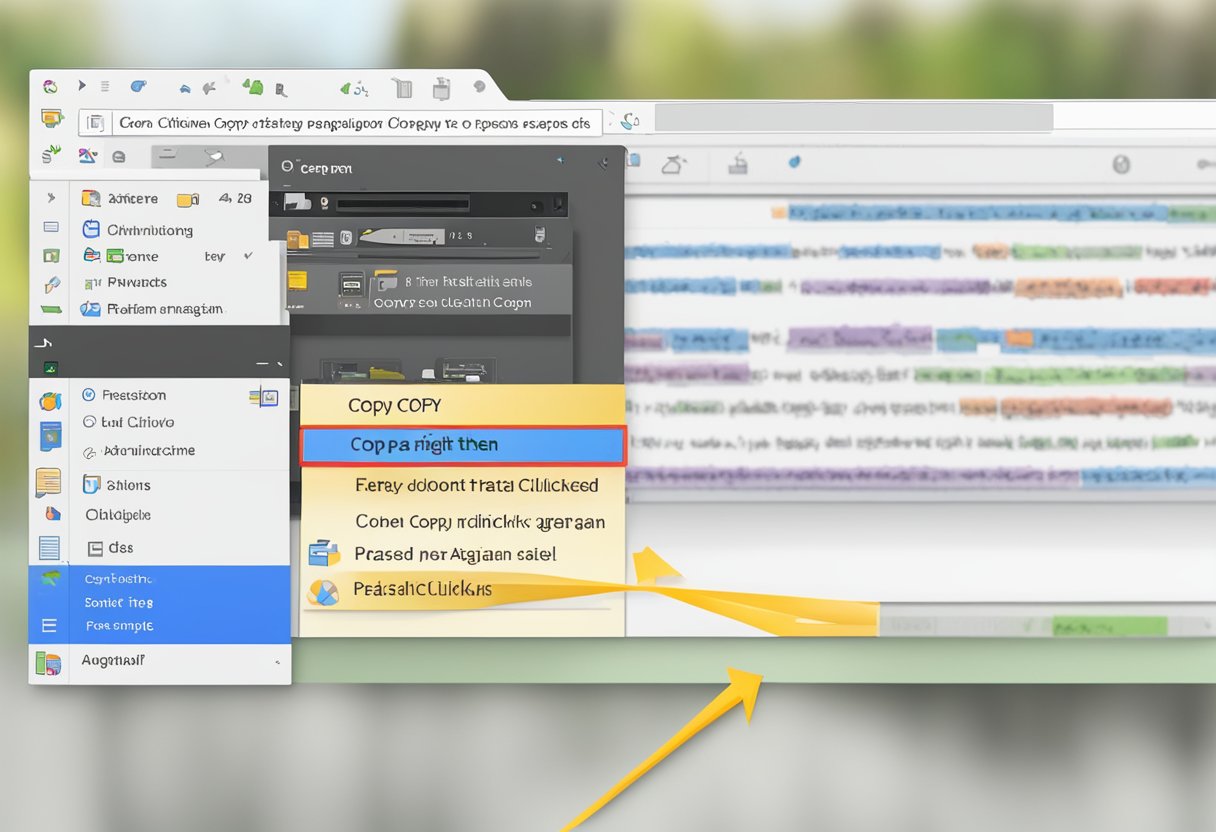The image size is (1216, 832).
Task: Click the play arrow icon in top toolbar
Action: [82, 87]
